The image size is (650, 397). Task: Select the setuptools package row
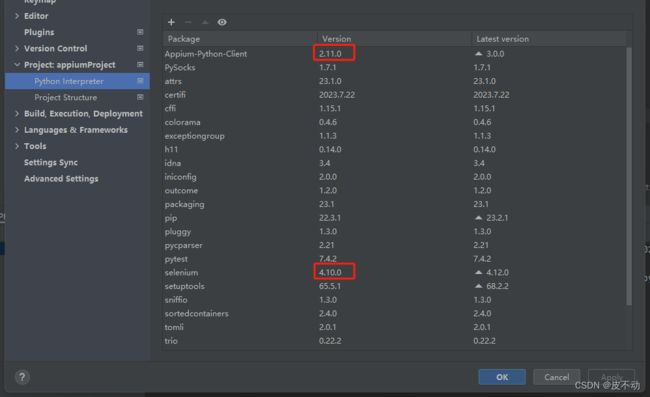[x=394, y=286]
